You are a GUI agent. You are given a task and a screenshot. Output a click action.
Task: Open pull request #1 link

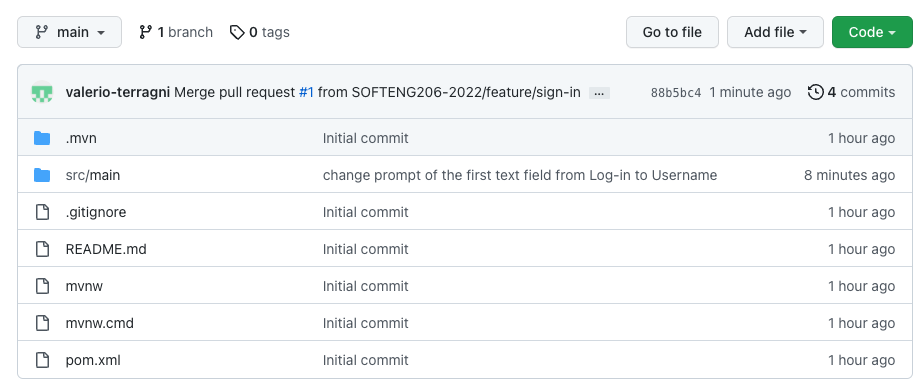pos(307,93)
